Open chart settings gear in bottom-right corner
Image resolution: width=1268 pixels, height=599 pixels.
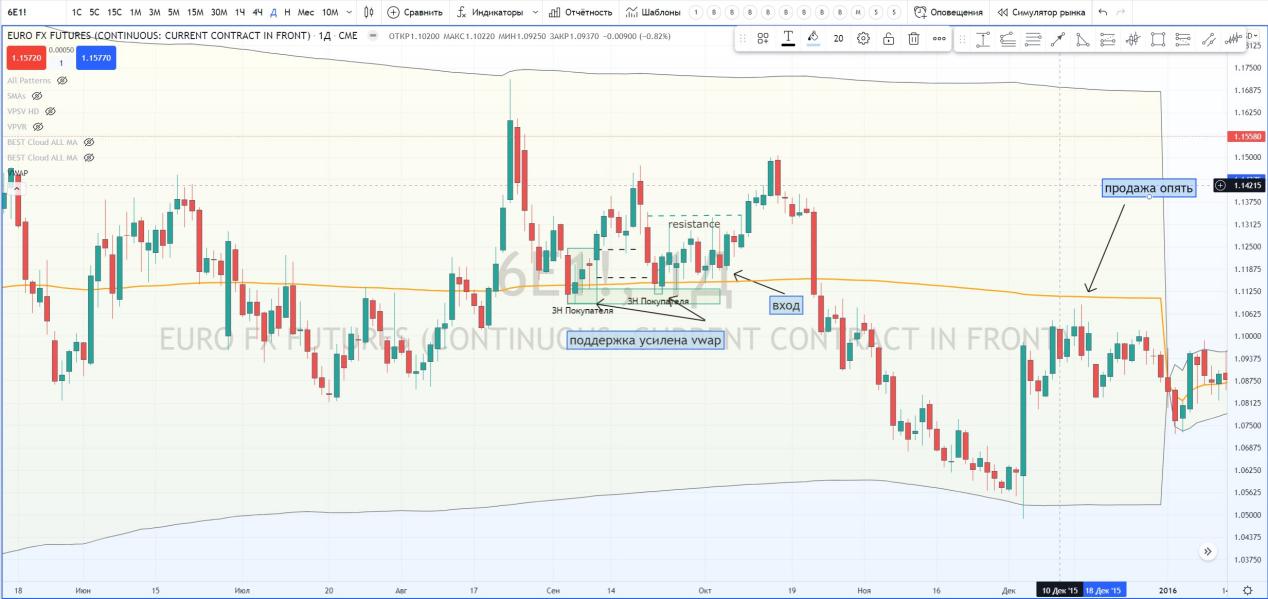point(1246,590)
